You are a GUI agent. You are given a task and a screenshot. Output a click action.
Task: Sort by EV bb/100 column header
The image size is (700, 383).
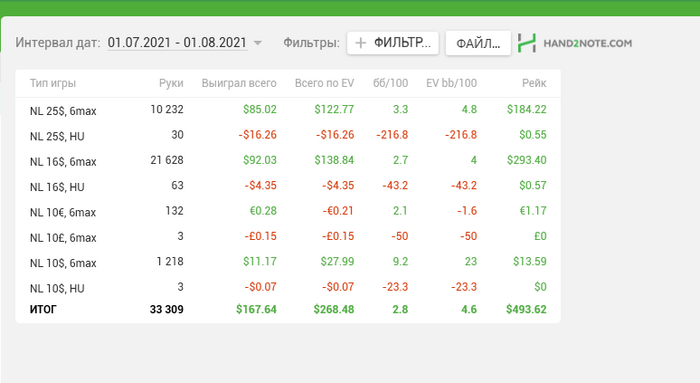[x=451, y=83]
